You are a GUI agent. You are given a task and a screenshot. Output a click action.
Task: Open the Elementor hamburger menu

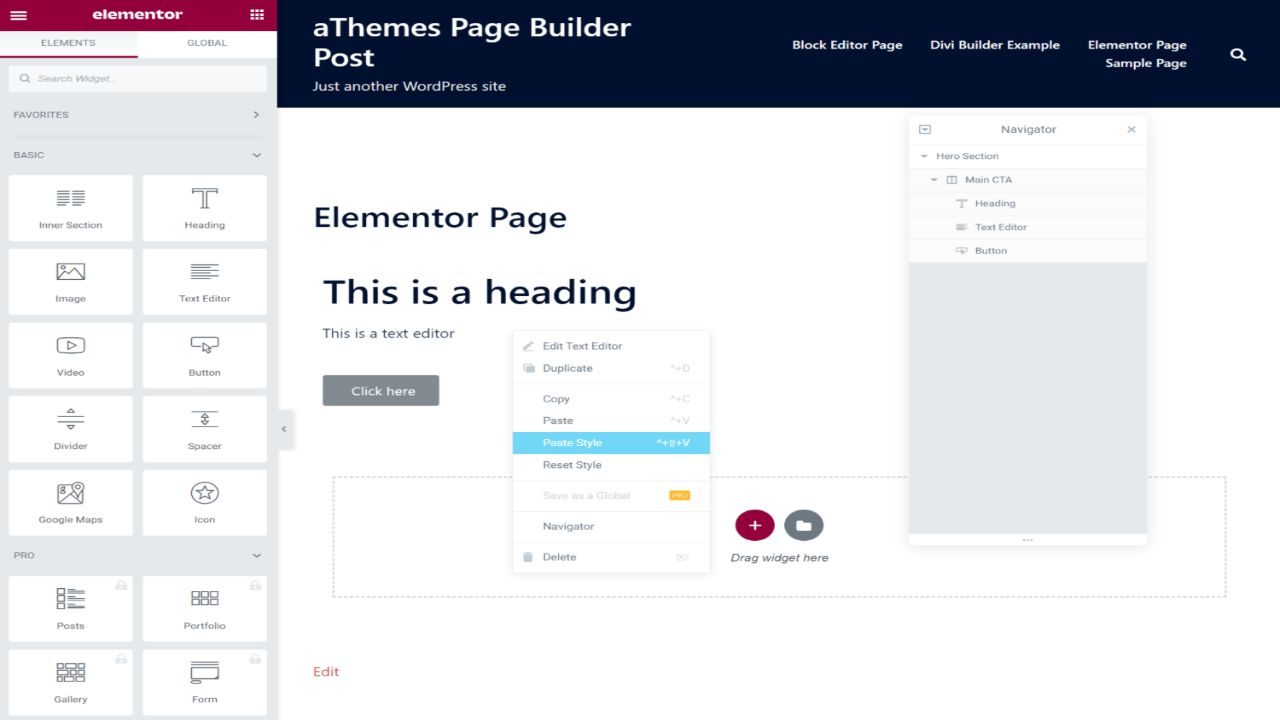click(18, 15)
